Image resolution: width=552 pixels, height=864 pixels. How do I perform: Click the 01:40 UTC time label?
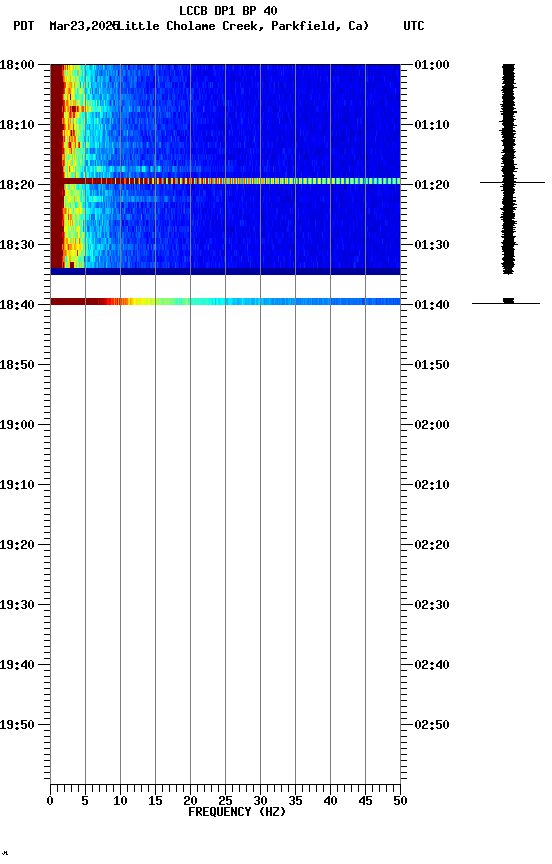432,305
